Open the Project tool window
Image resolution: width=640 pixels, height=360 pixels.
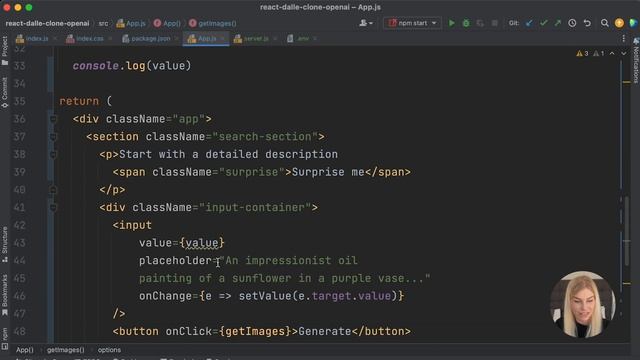click(4, 51)
